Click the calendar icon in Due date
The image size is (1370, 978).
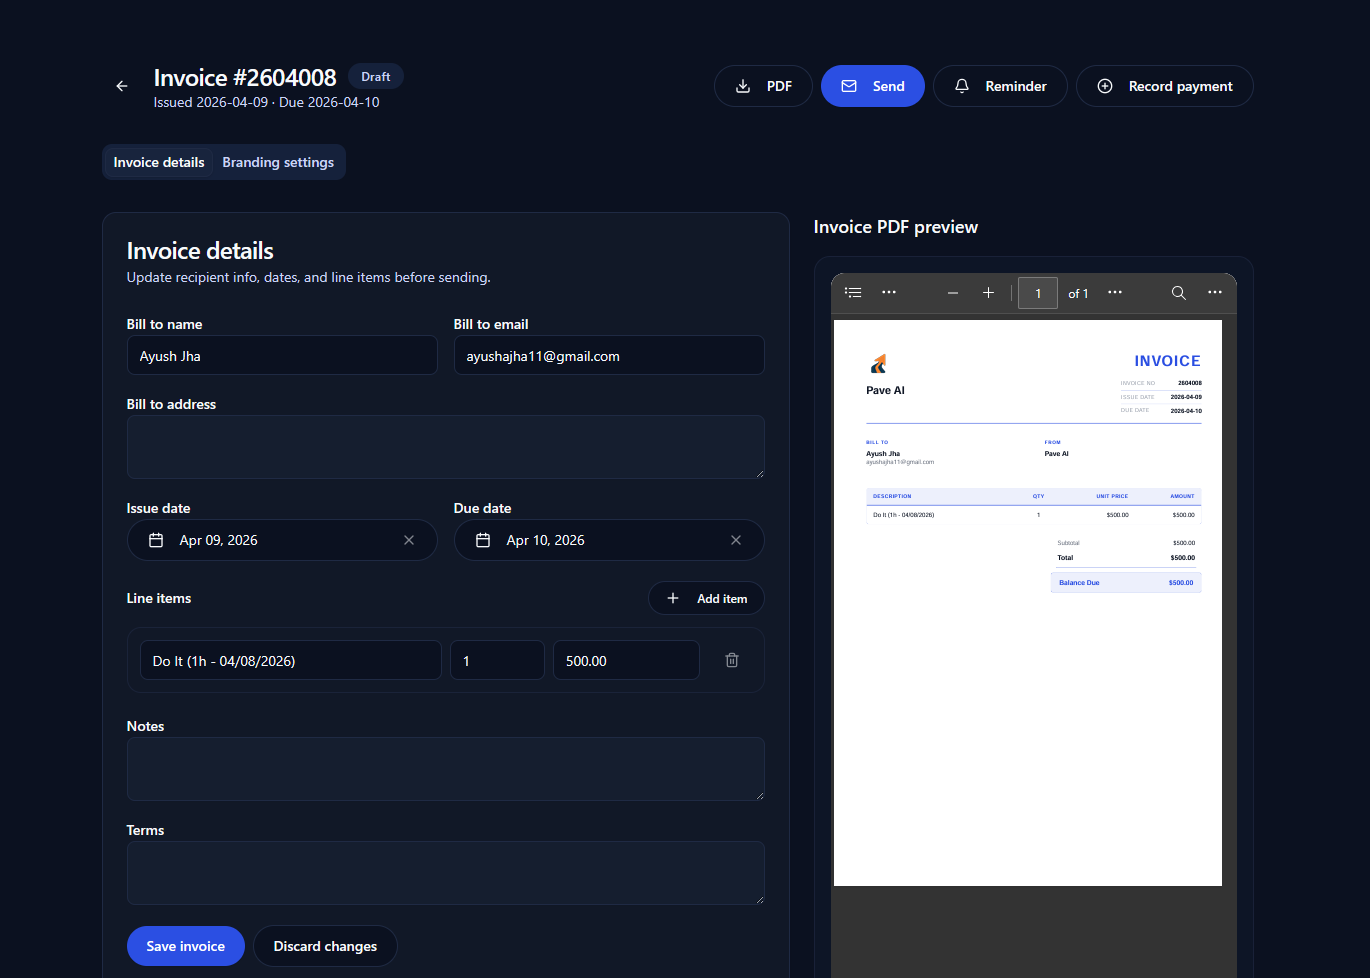click(x=483, y=540)
